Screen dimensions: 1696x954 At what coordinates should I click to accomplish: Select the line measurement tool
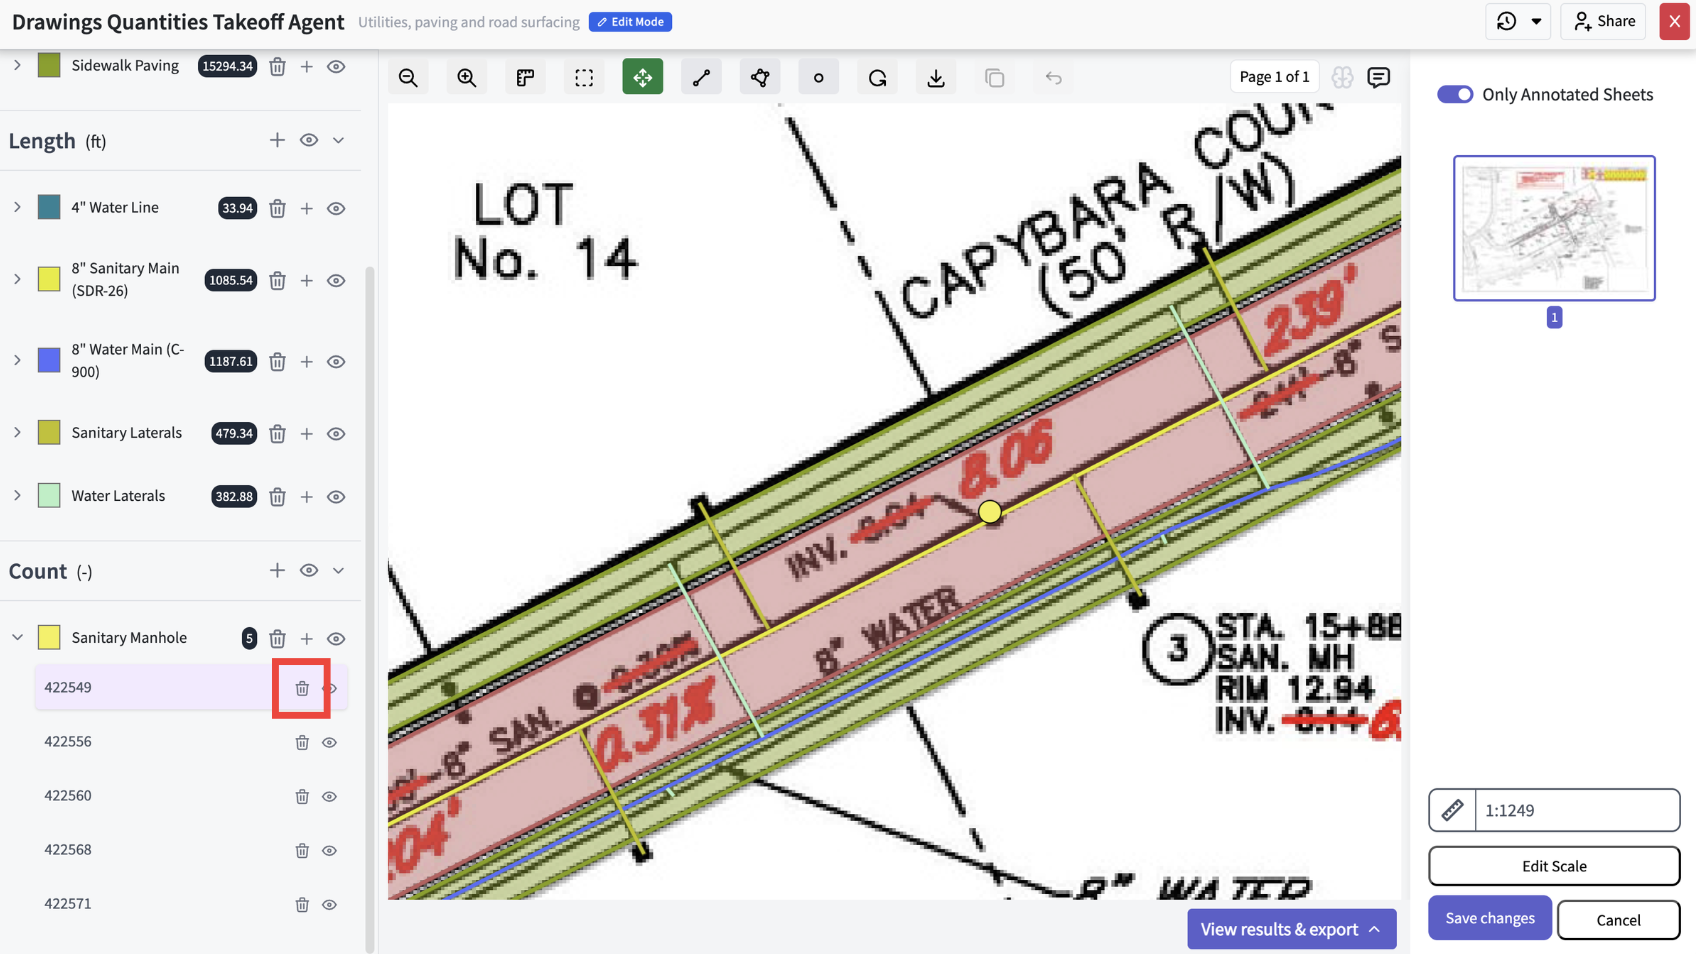[x=701, y=78]
